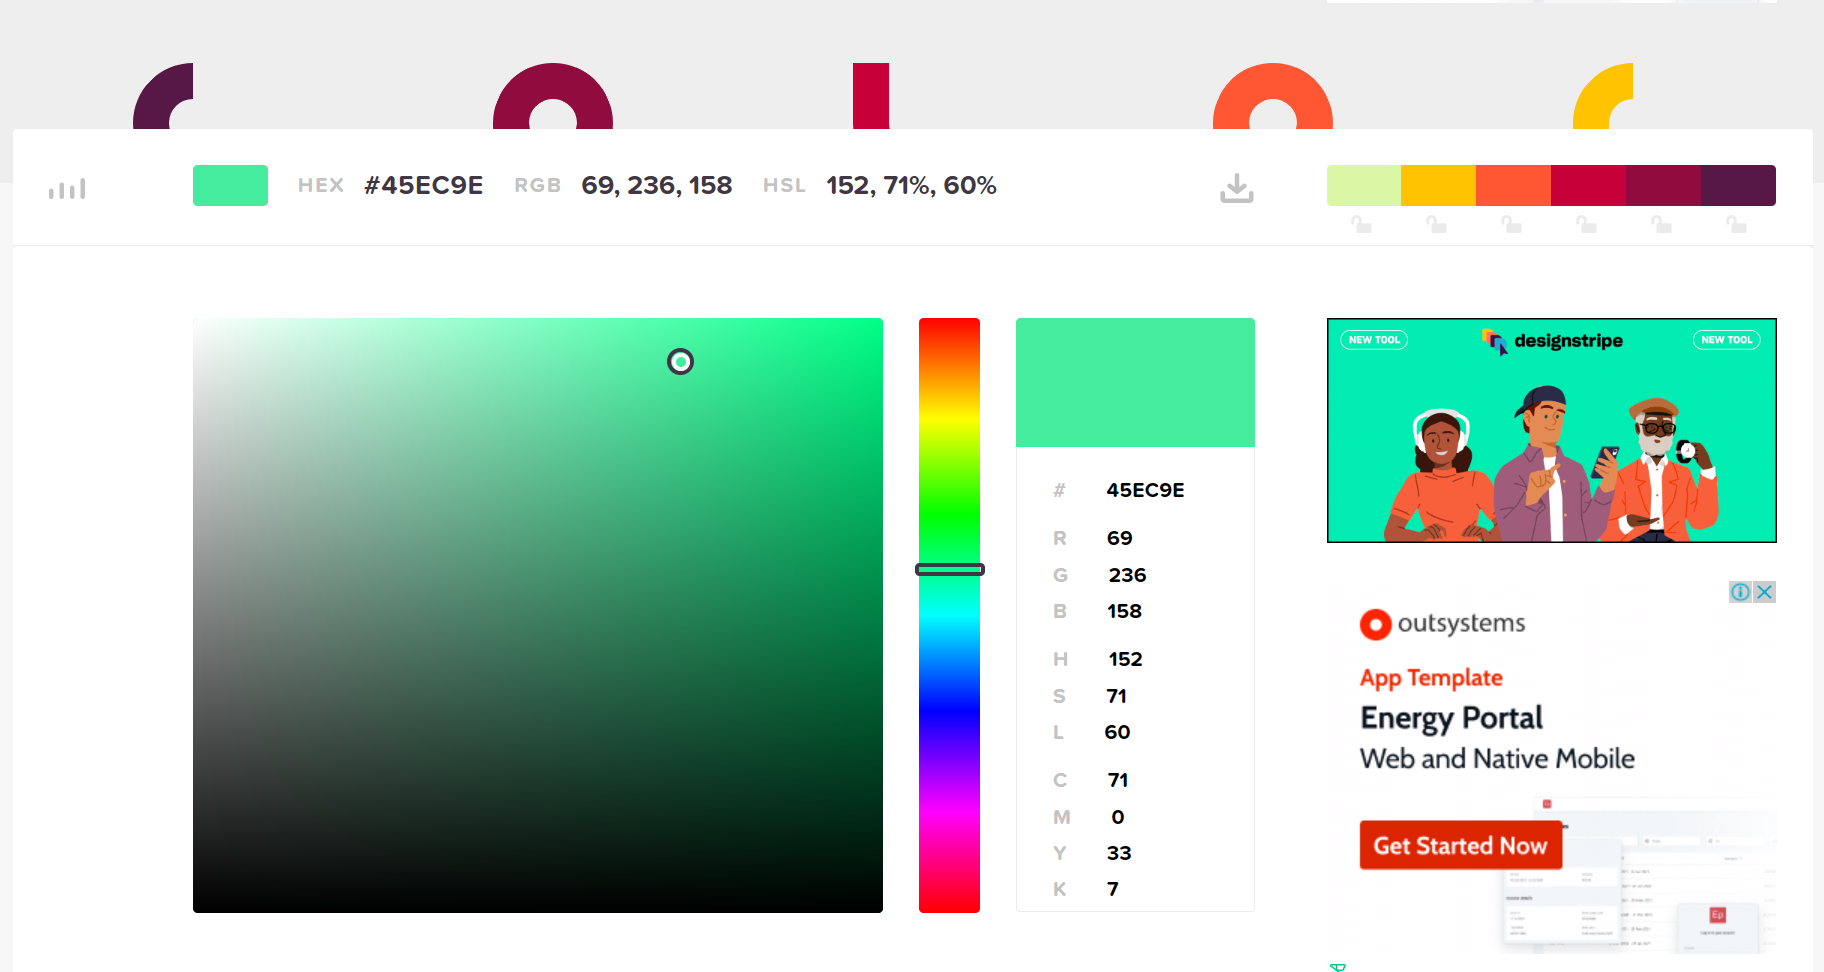Click the Get Started Now button
The height and width of the screenshot is (972, 1824).
point(1460,845)
